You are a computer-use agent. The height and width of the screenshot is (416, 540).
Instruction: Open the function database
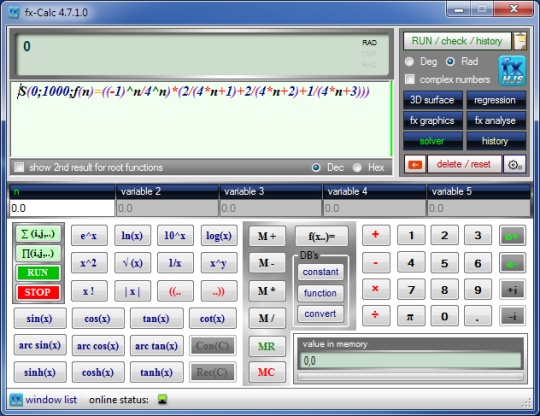pos(321,293)
